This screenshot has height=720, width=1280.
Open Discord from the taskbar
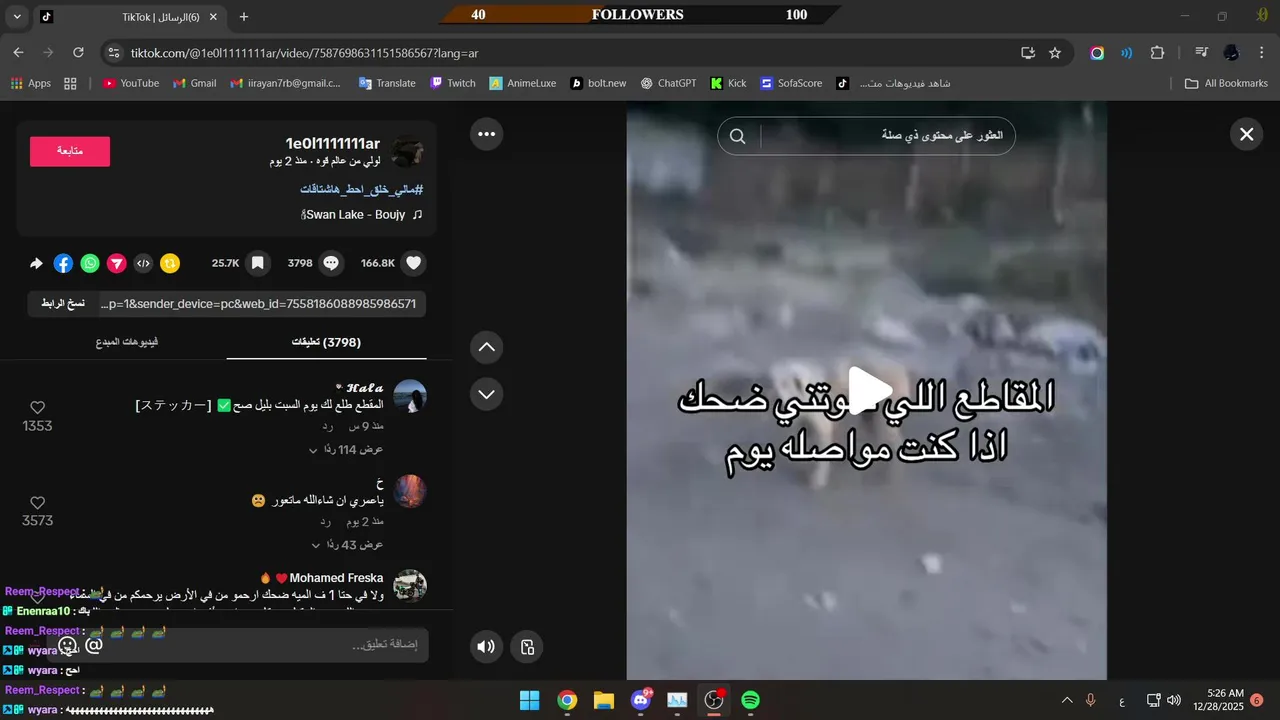point(640,700)
